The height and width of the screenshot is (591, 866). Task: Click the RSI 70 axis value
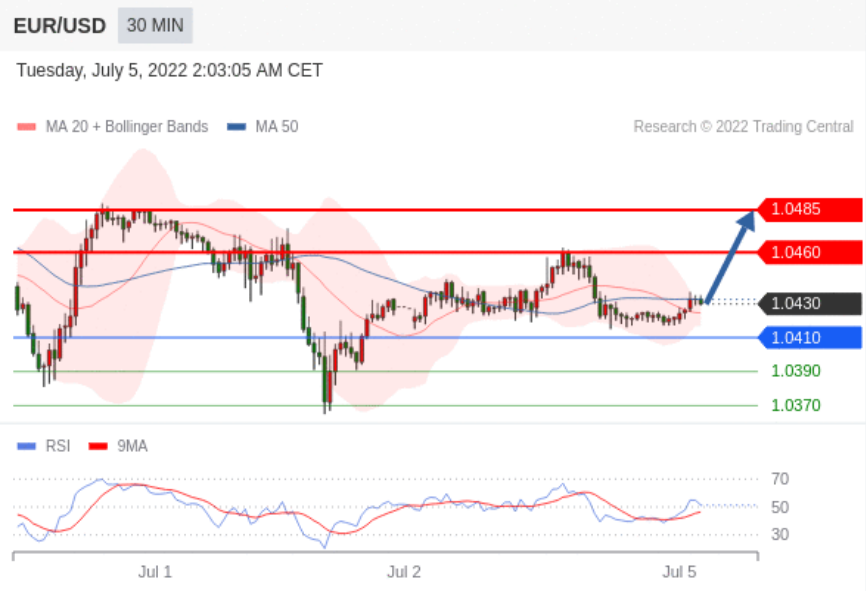[780, 479]
